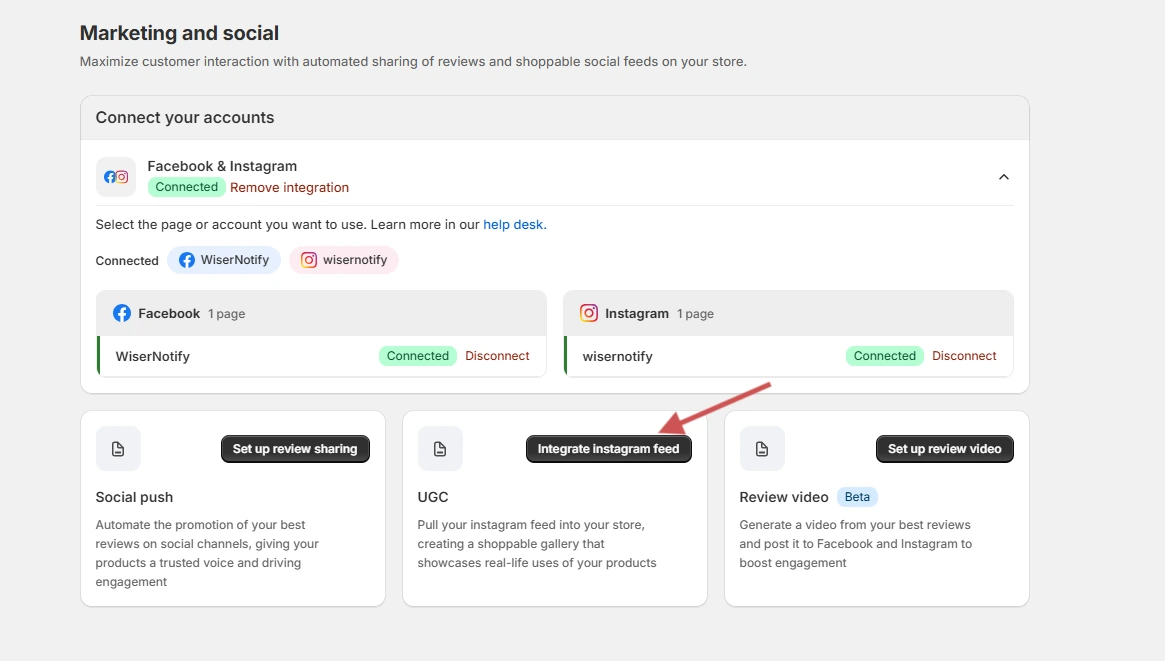Click the Facebook & Instagram title text
The height and width of the screenshot is (661, 1165).
point(222,166)
